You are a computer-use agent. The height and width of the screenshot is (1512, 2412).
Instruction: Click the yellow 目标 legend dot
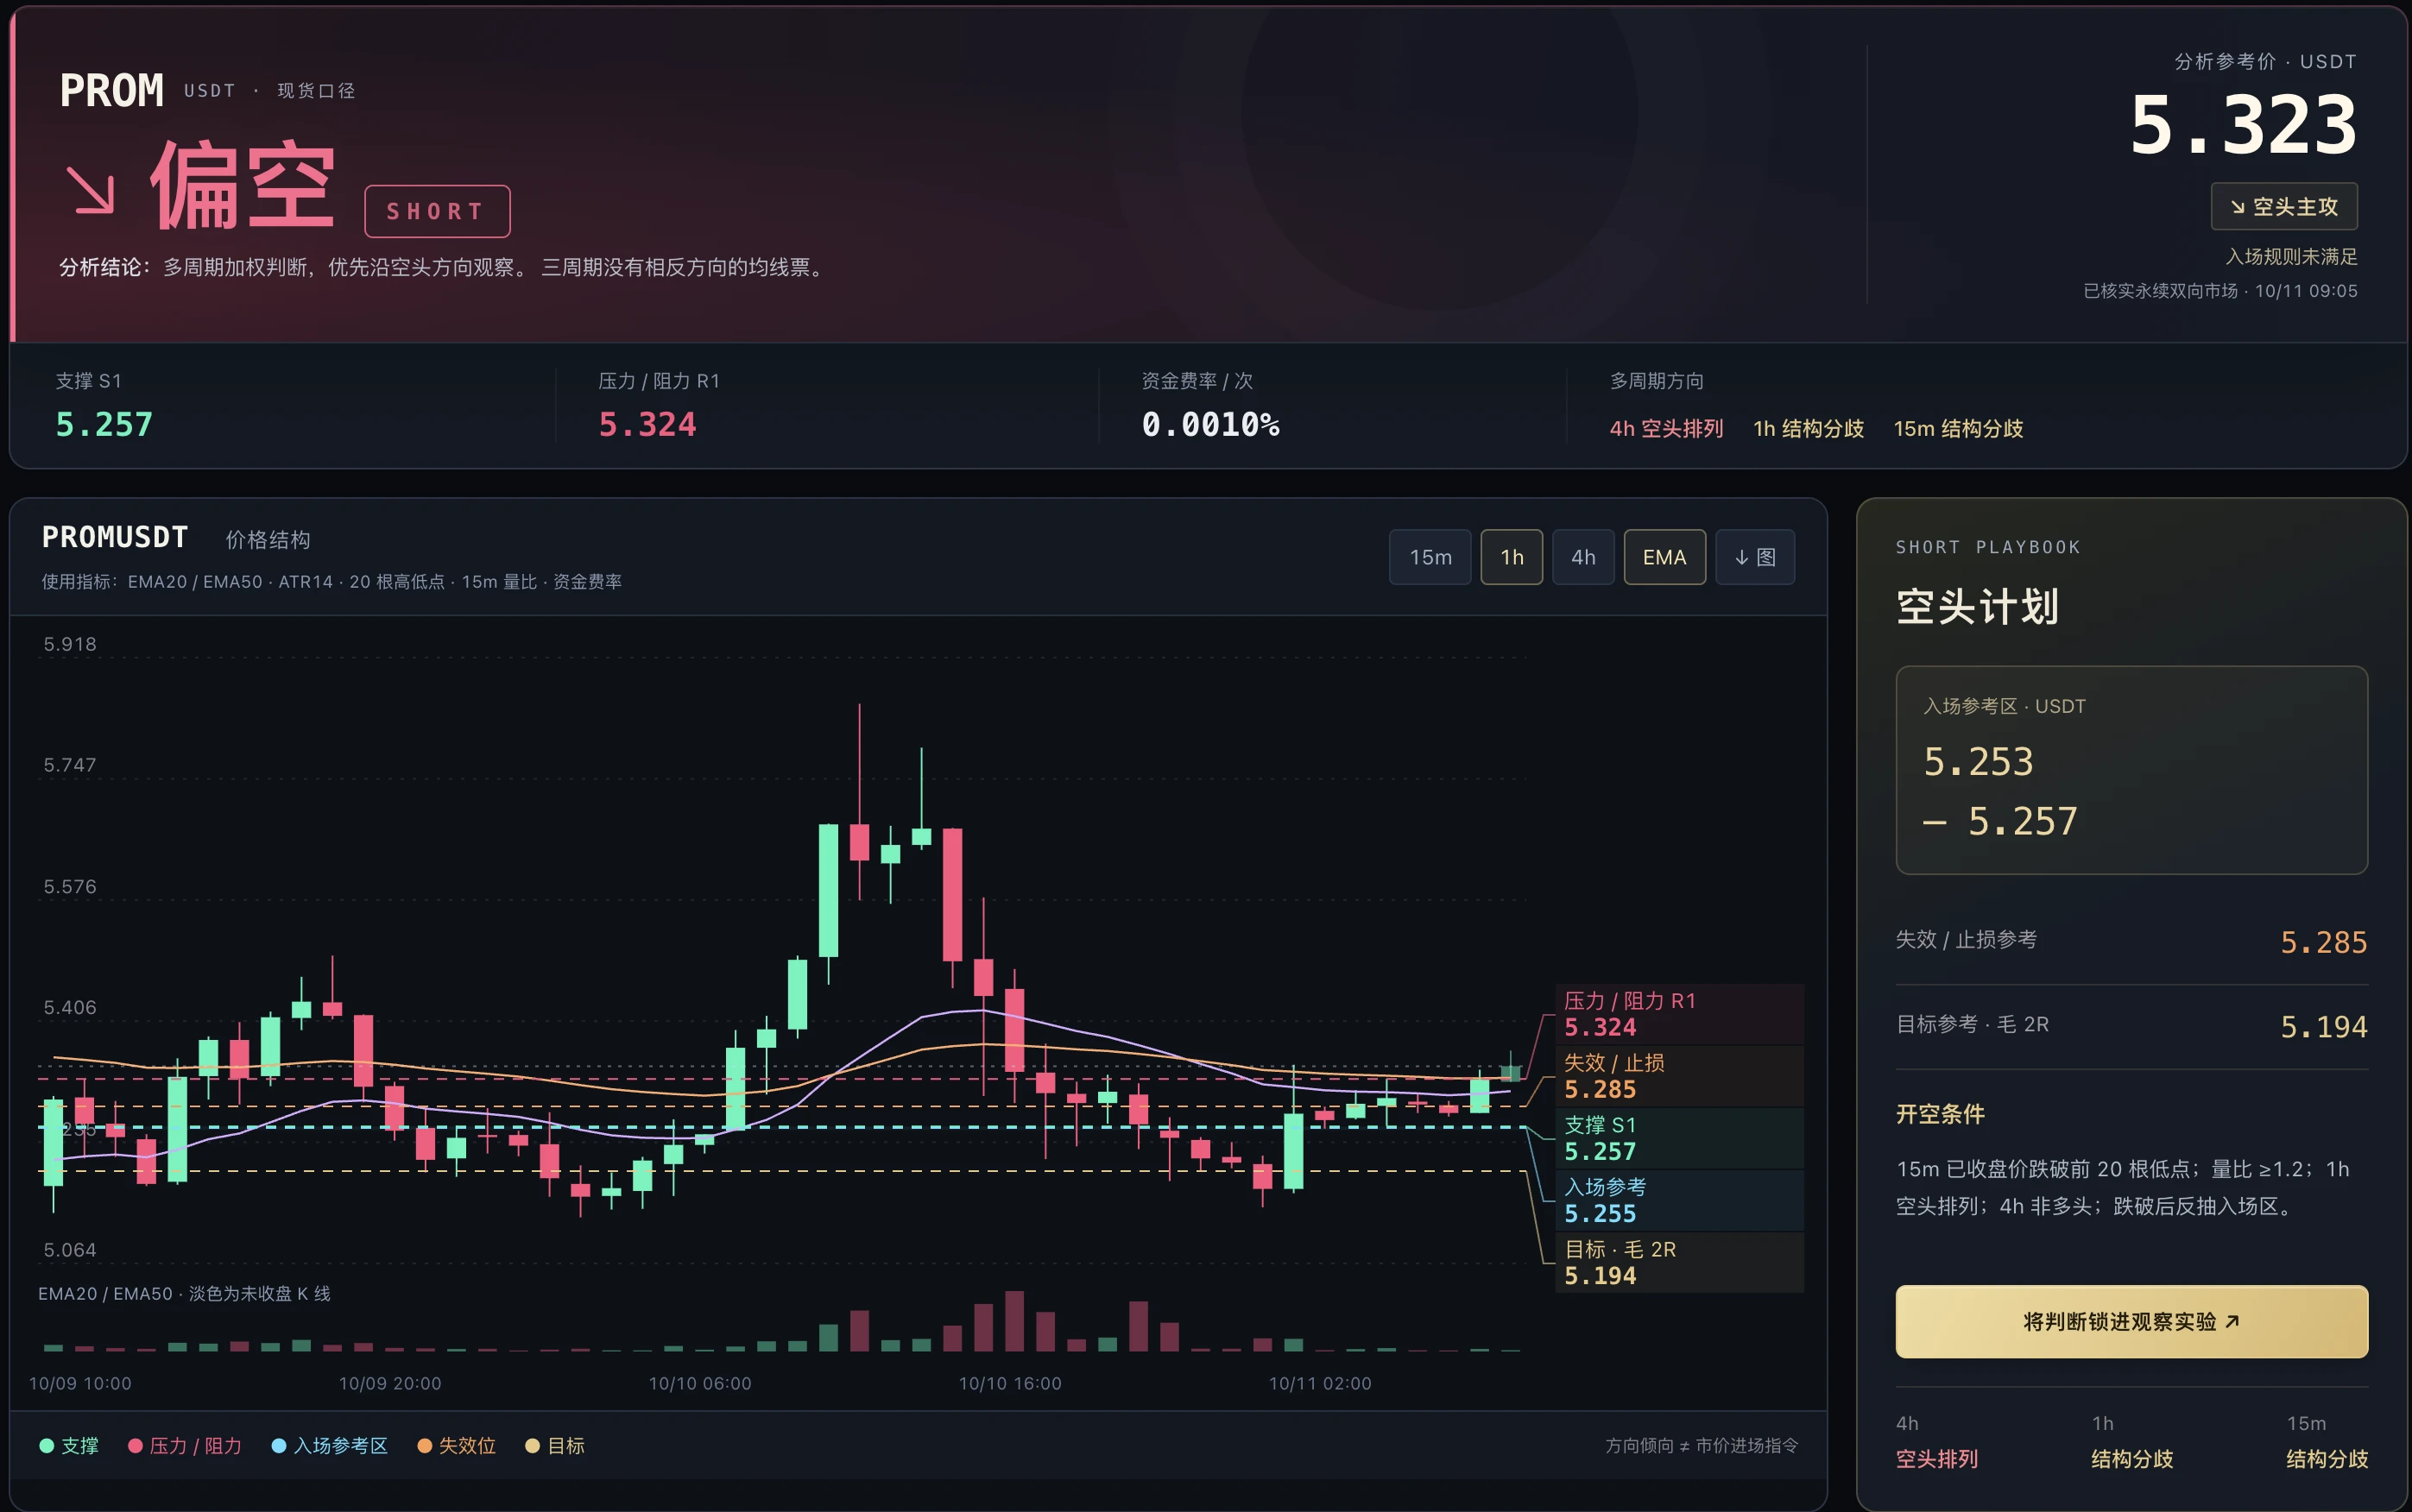[532, 1446]
